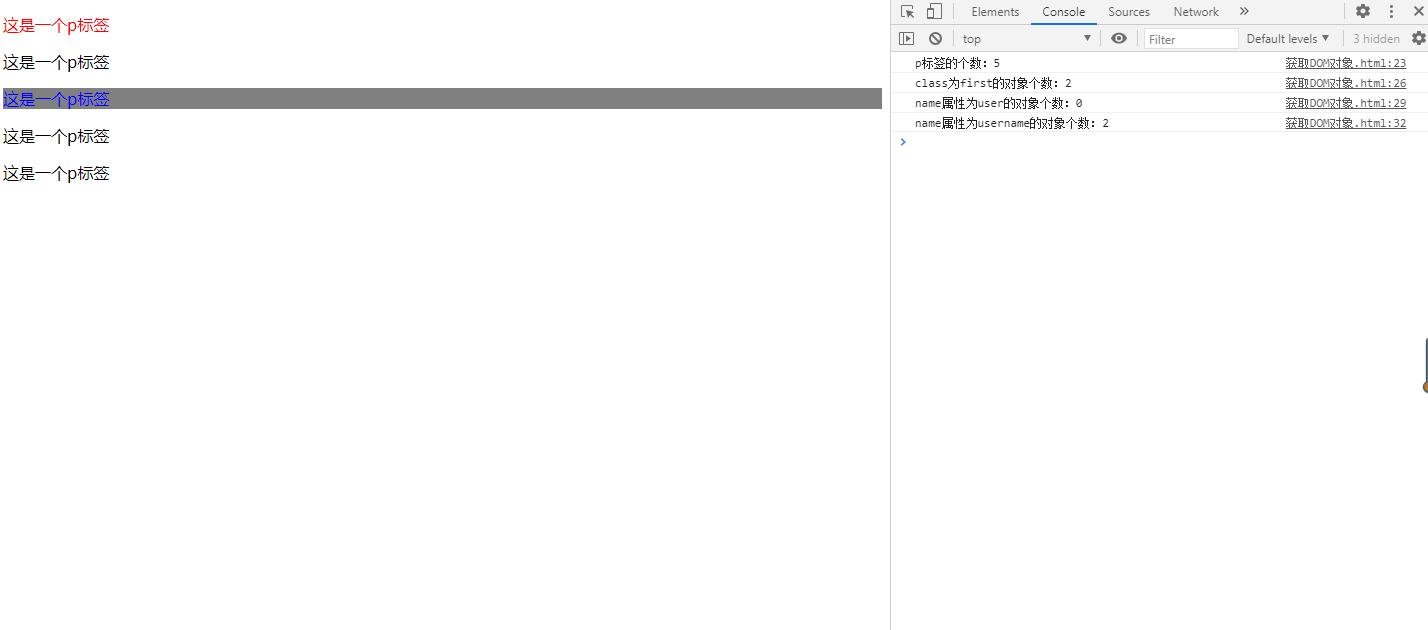Show the console sidebar icon
Viewport: 1428px width, 630px height.
tap(906, 38)
